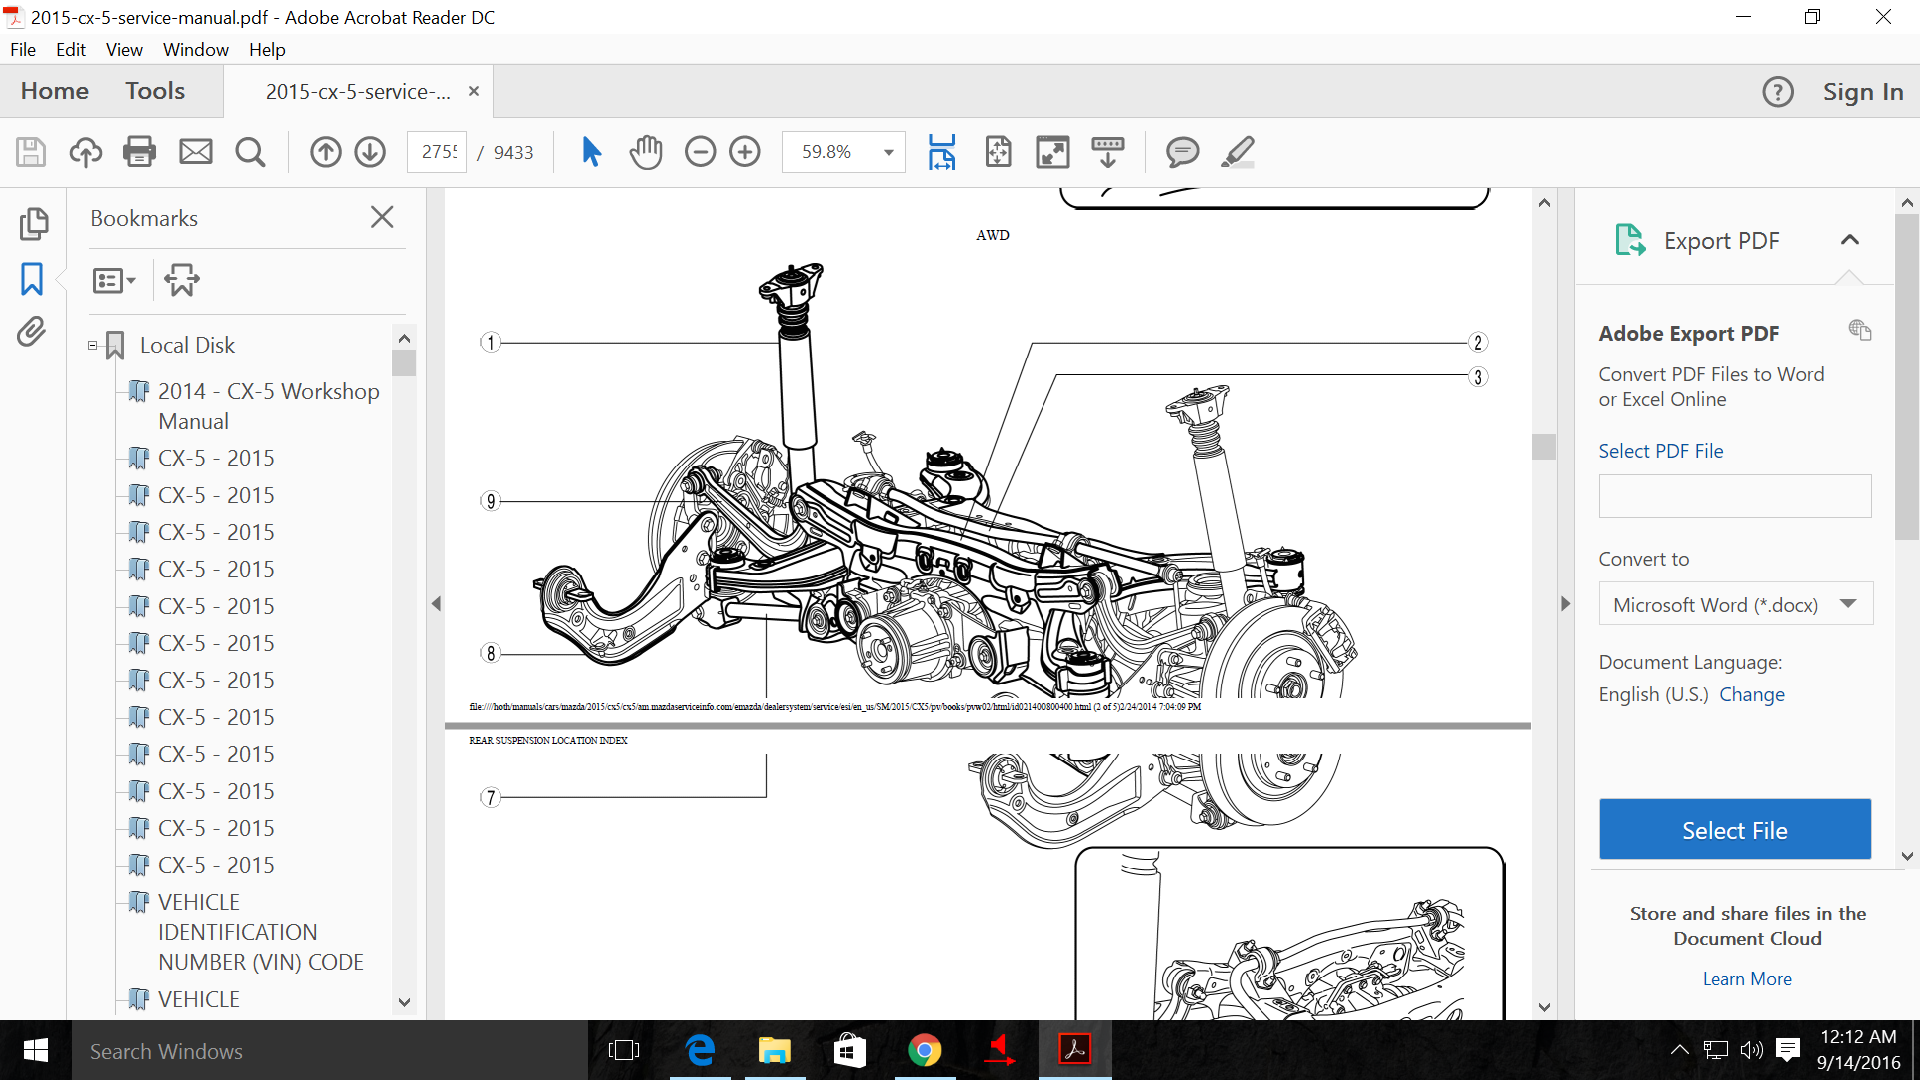Click the read mode keyboard icon
This screenshot has height=1080, width=1920.
click(x=1108, y=152)
